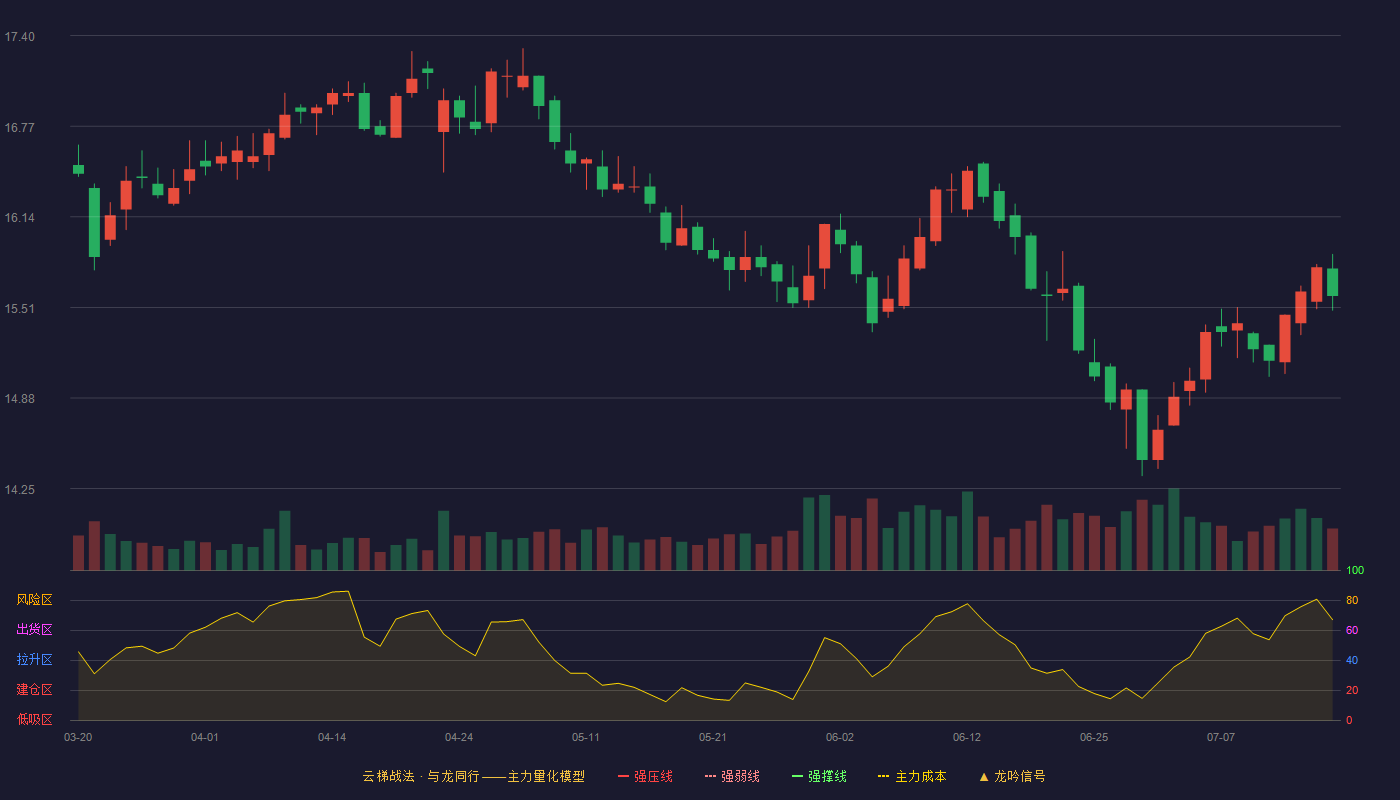Click the 04-14 date axis label

click(332, 737)
